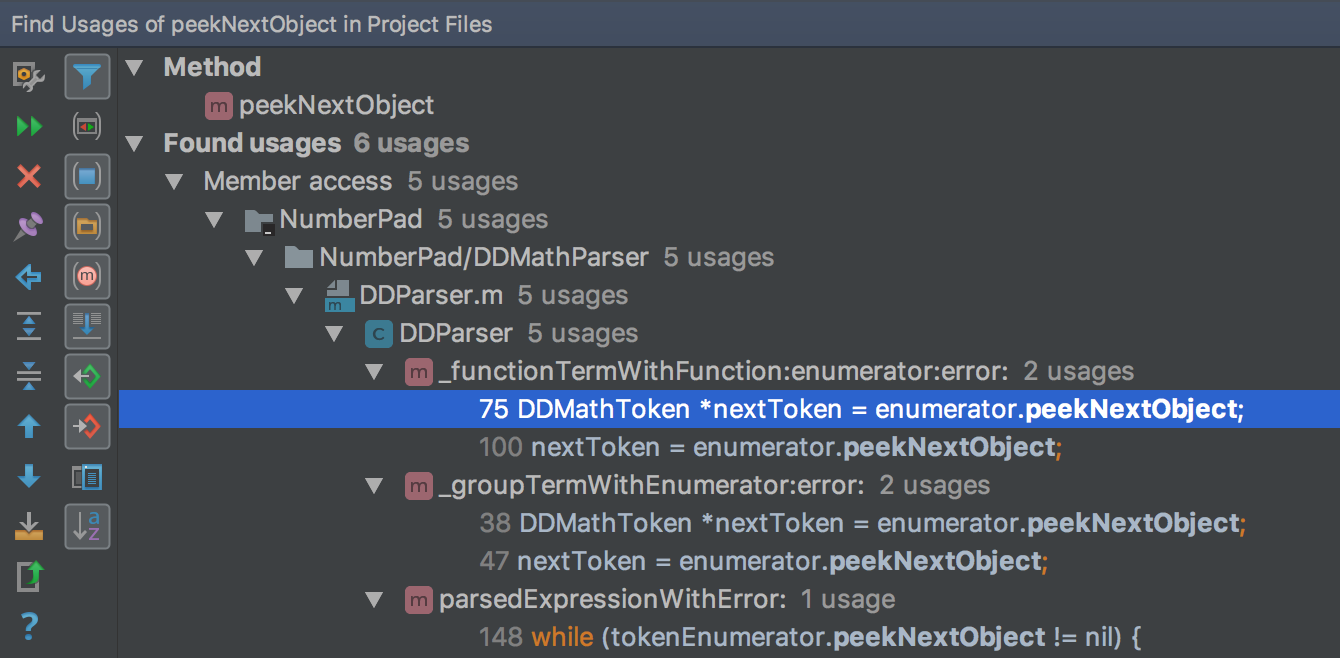Pin the Find Usages tab

tap(29, 227)
